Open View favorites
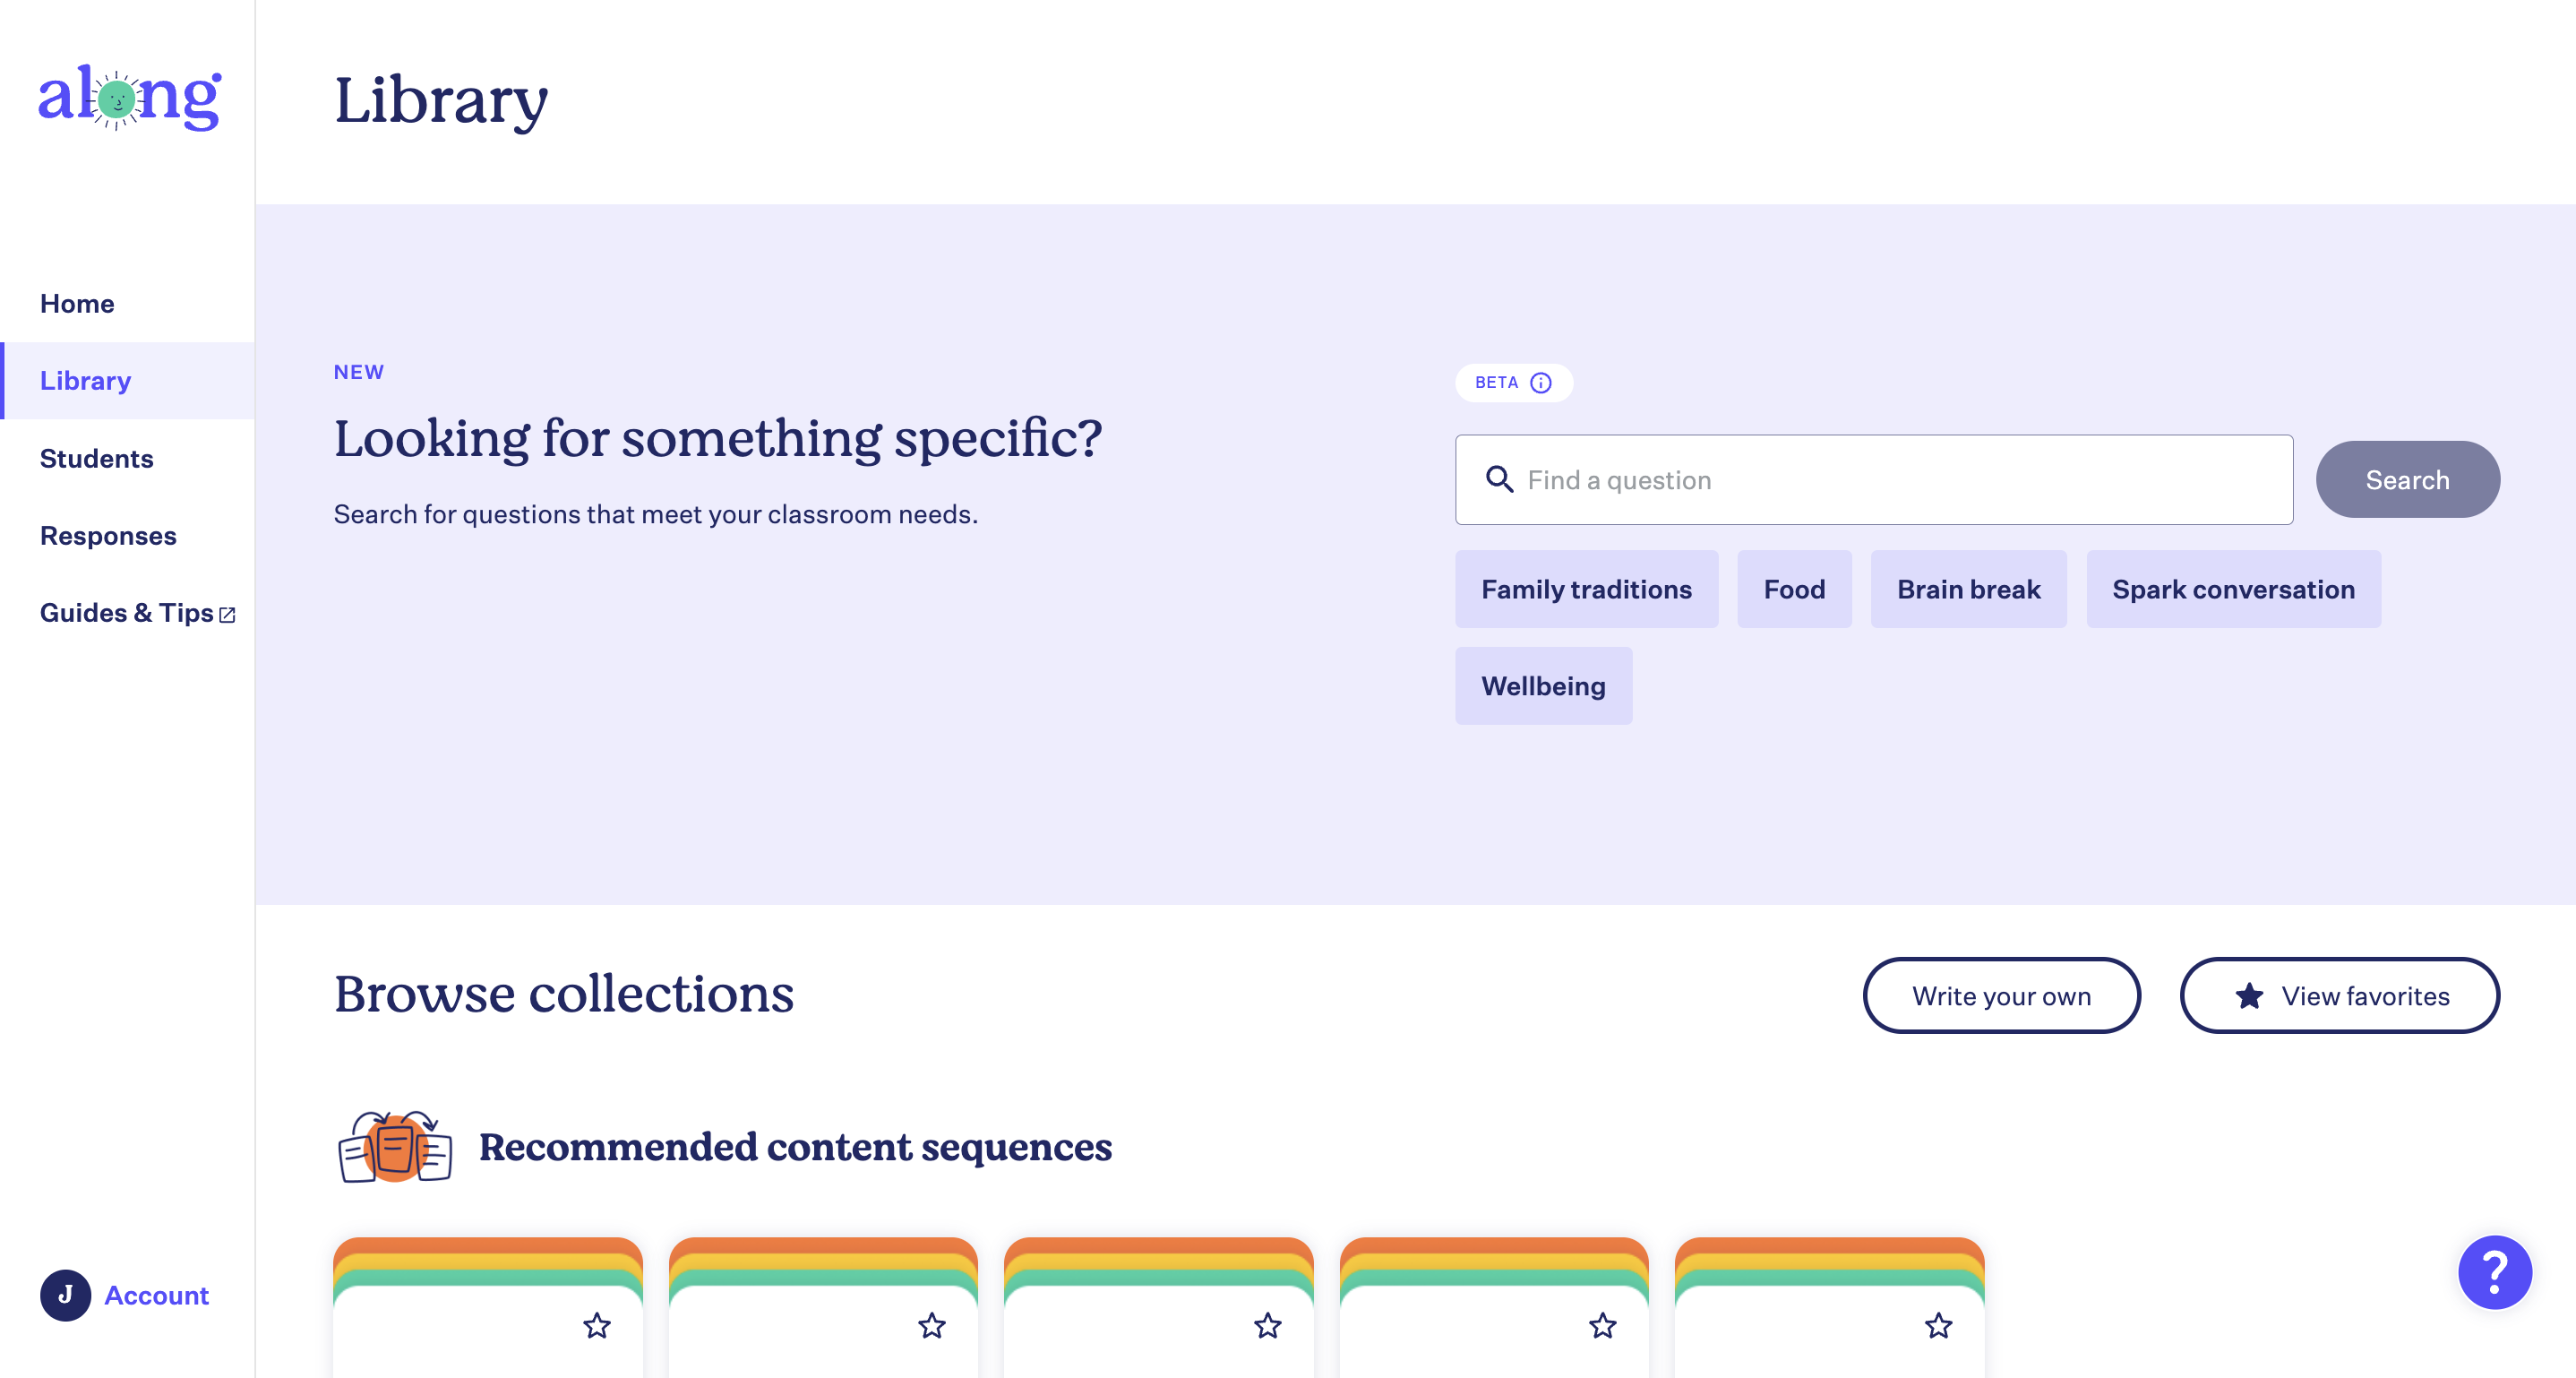 point(2339,996)
